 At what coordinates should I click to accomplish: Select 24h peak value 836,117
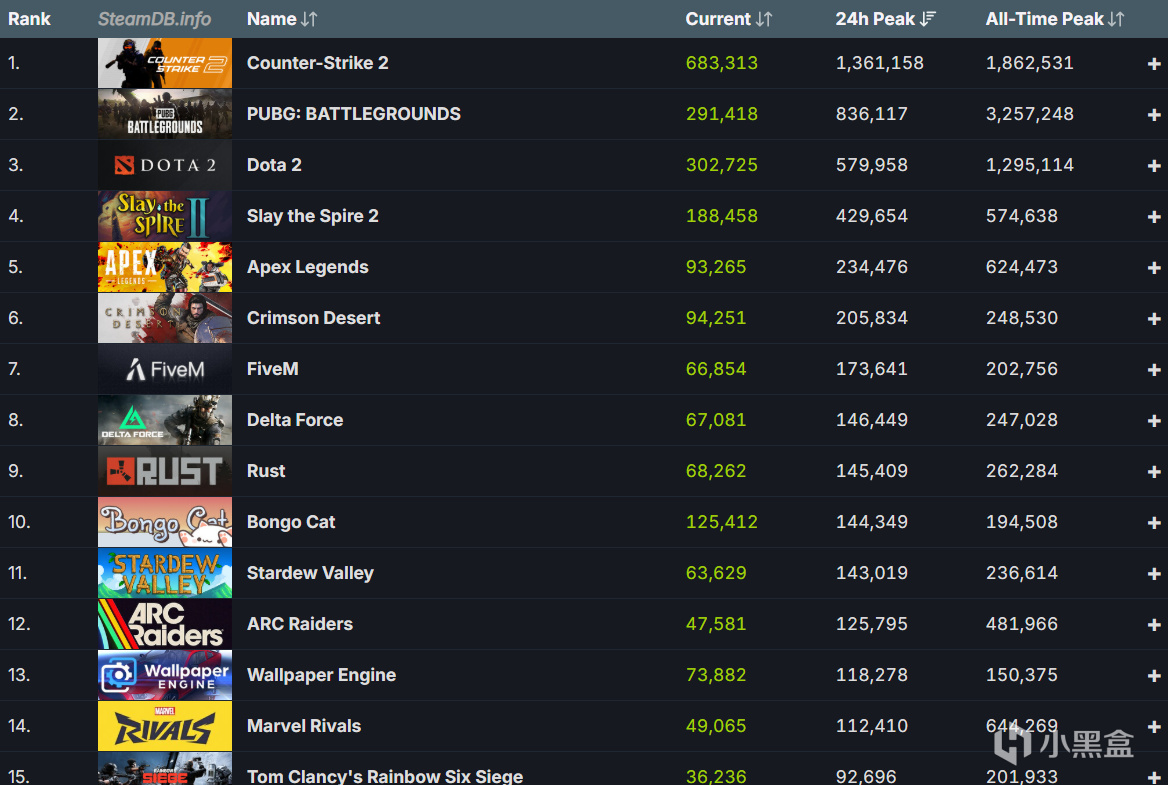tap(872, 114)
